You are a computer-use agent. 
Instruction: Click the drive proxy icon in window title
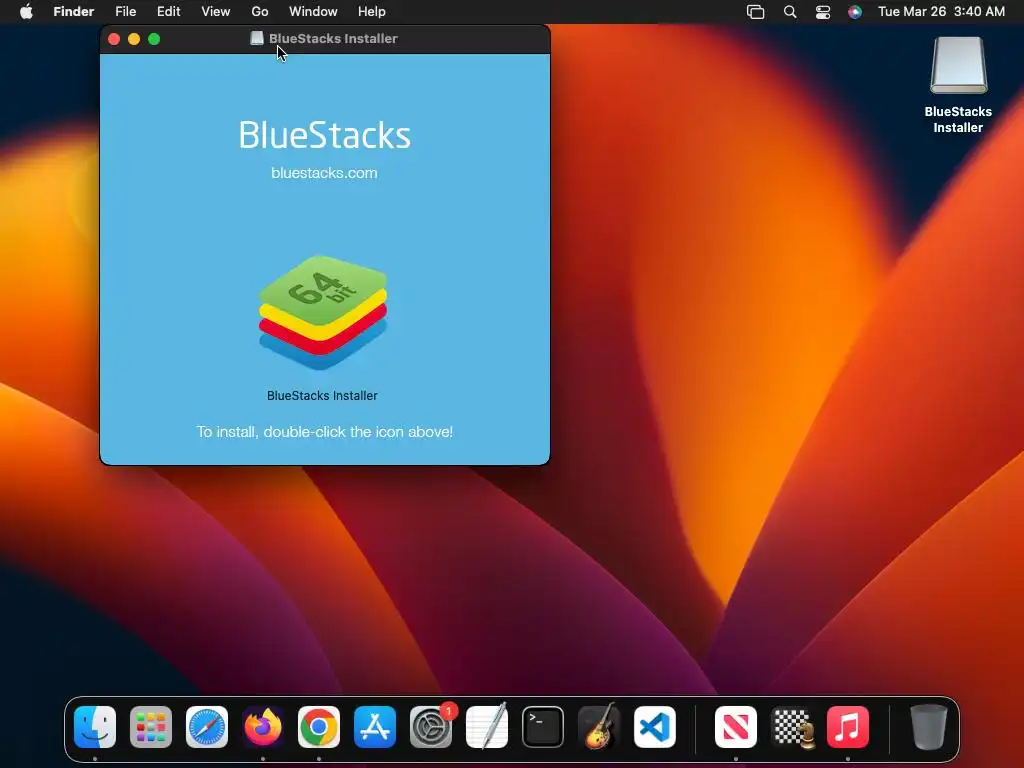[x=257, y=39]
